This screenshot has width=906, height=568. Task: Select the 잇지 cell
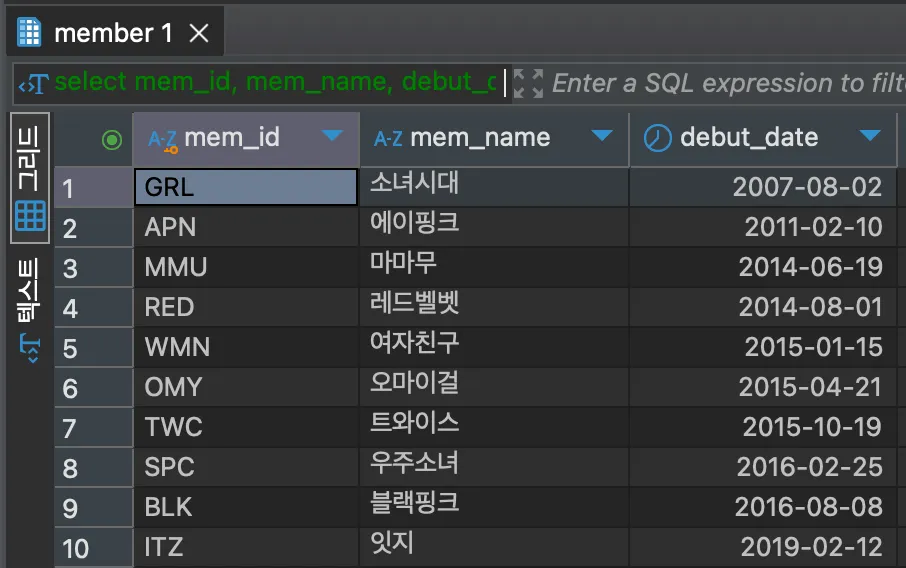(494, 547)
